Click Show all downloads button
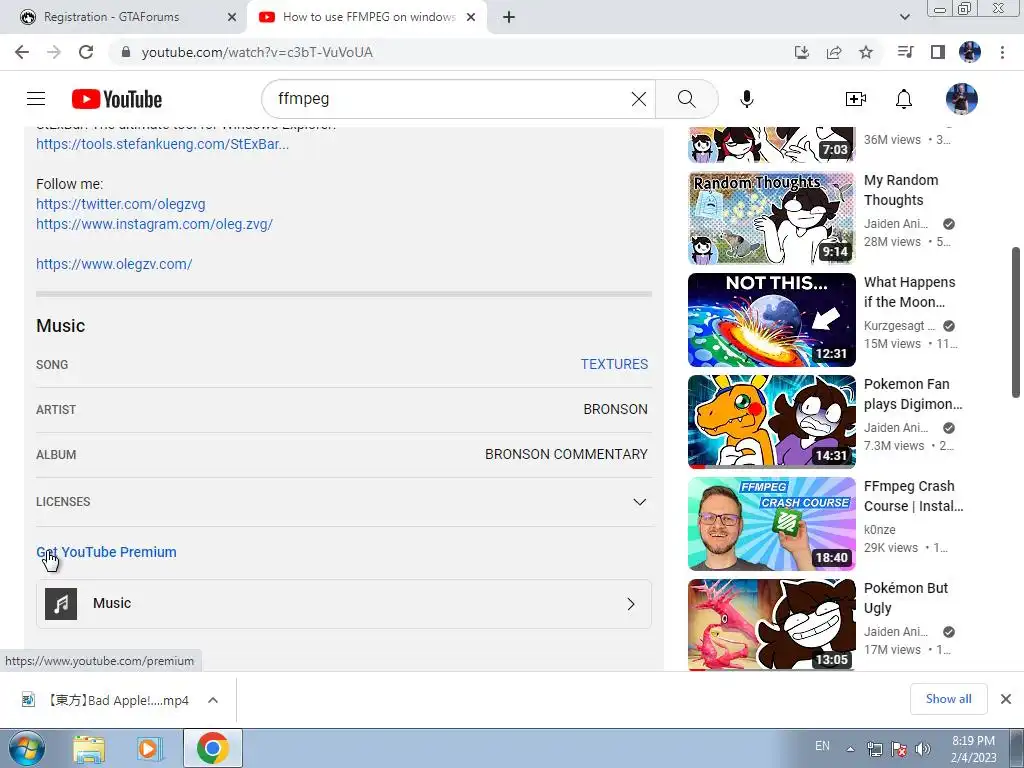The image size is (1024, 768). (x=948, y=699)
